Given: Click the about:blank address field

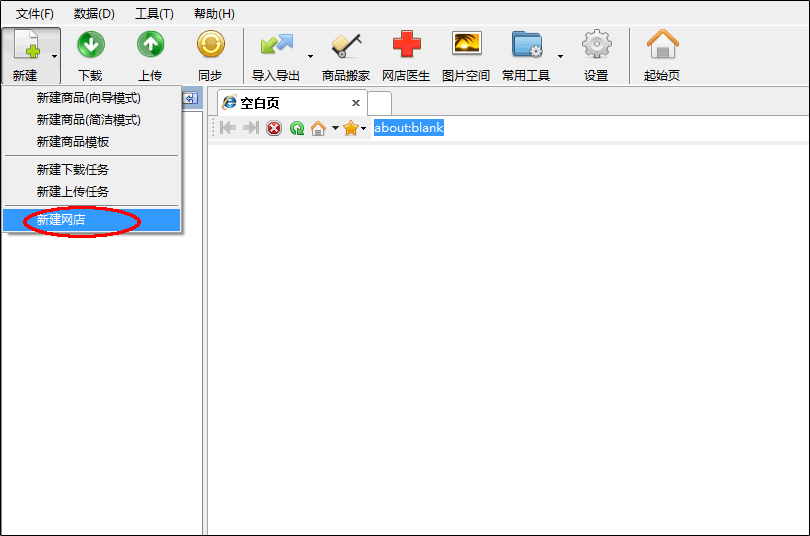Looking at the screenshot, I should [x=589, y=128].
